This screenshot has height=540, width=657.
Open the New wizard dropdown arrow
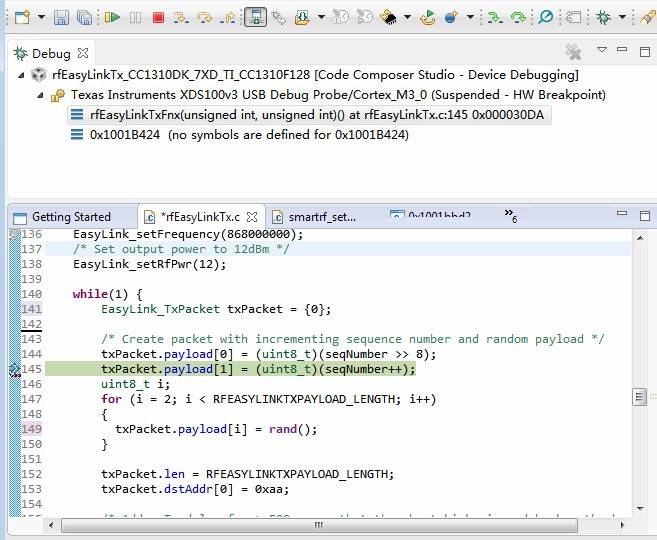[x=41, y=18]
